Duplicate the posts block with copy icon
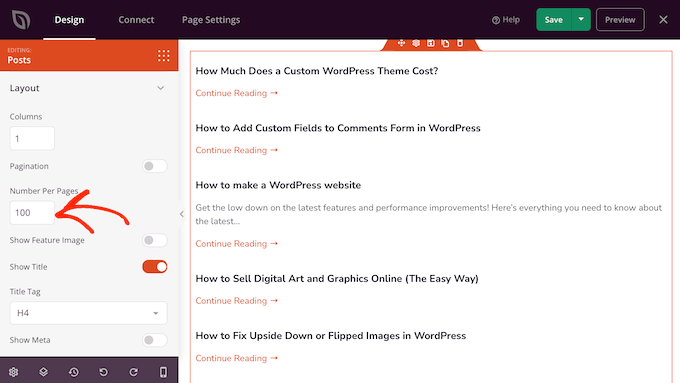 445,43
